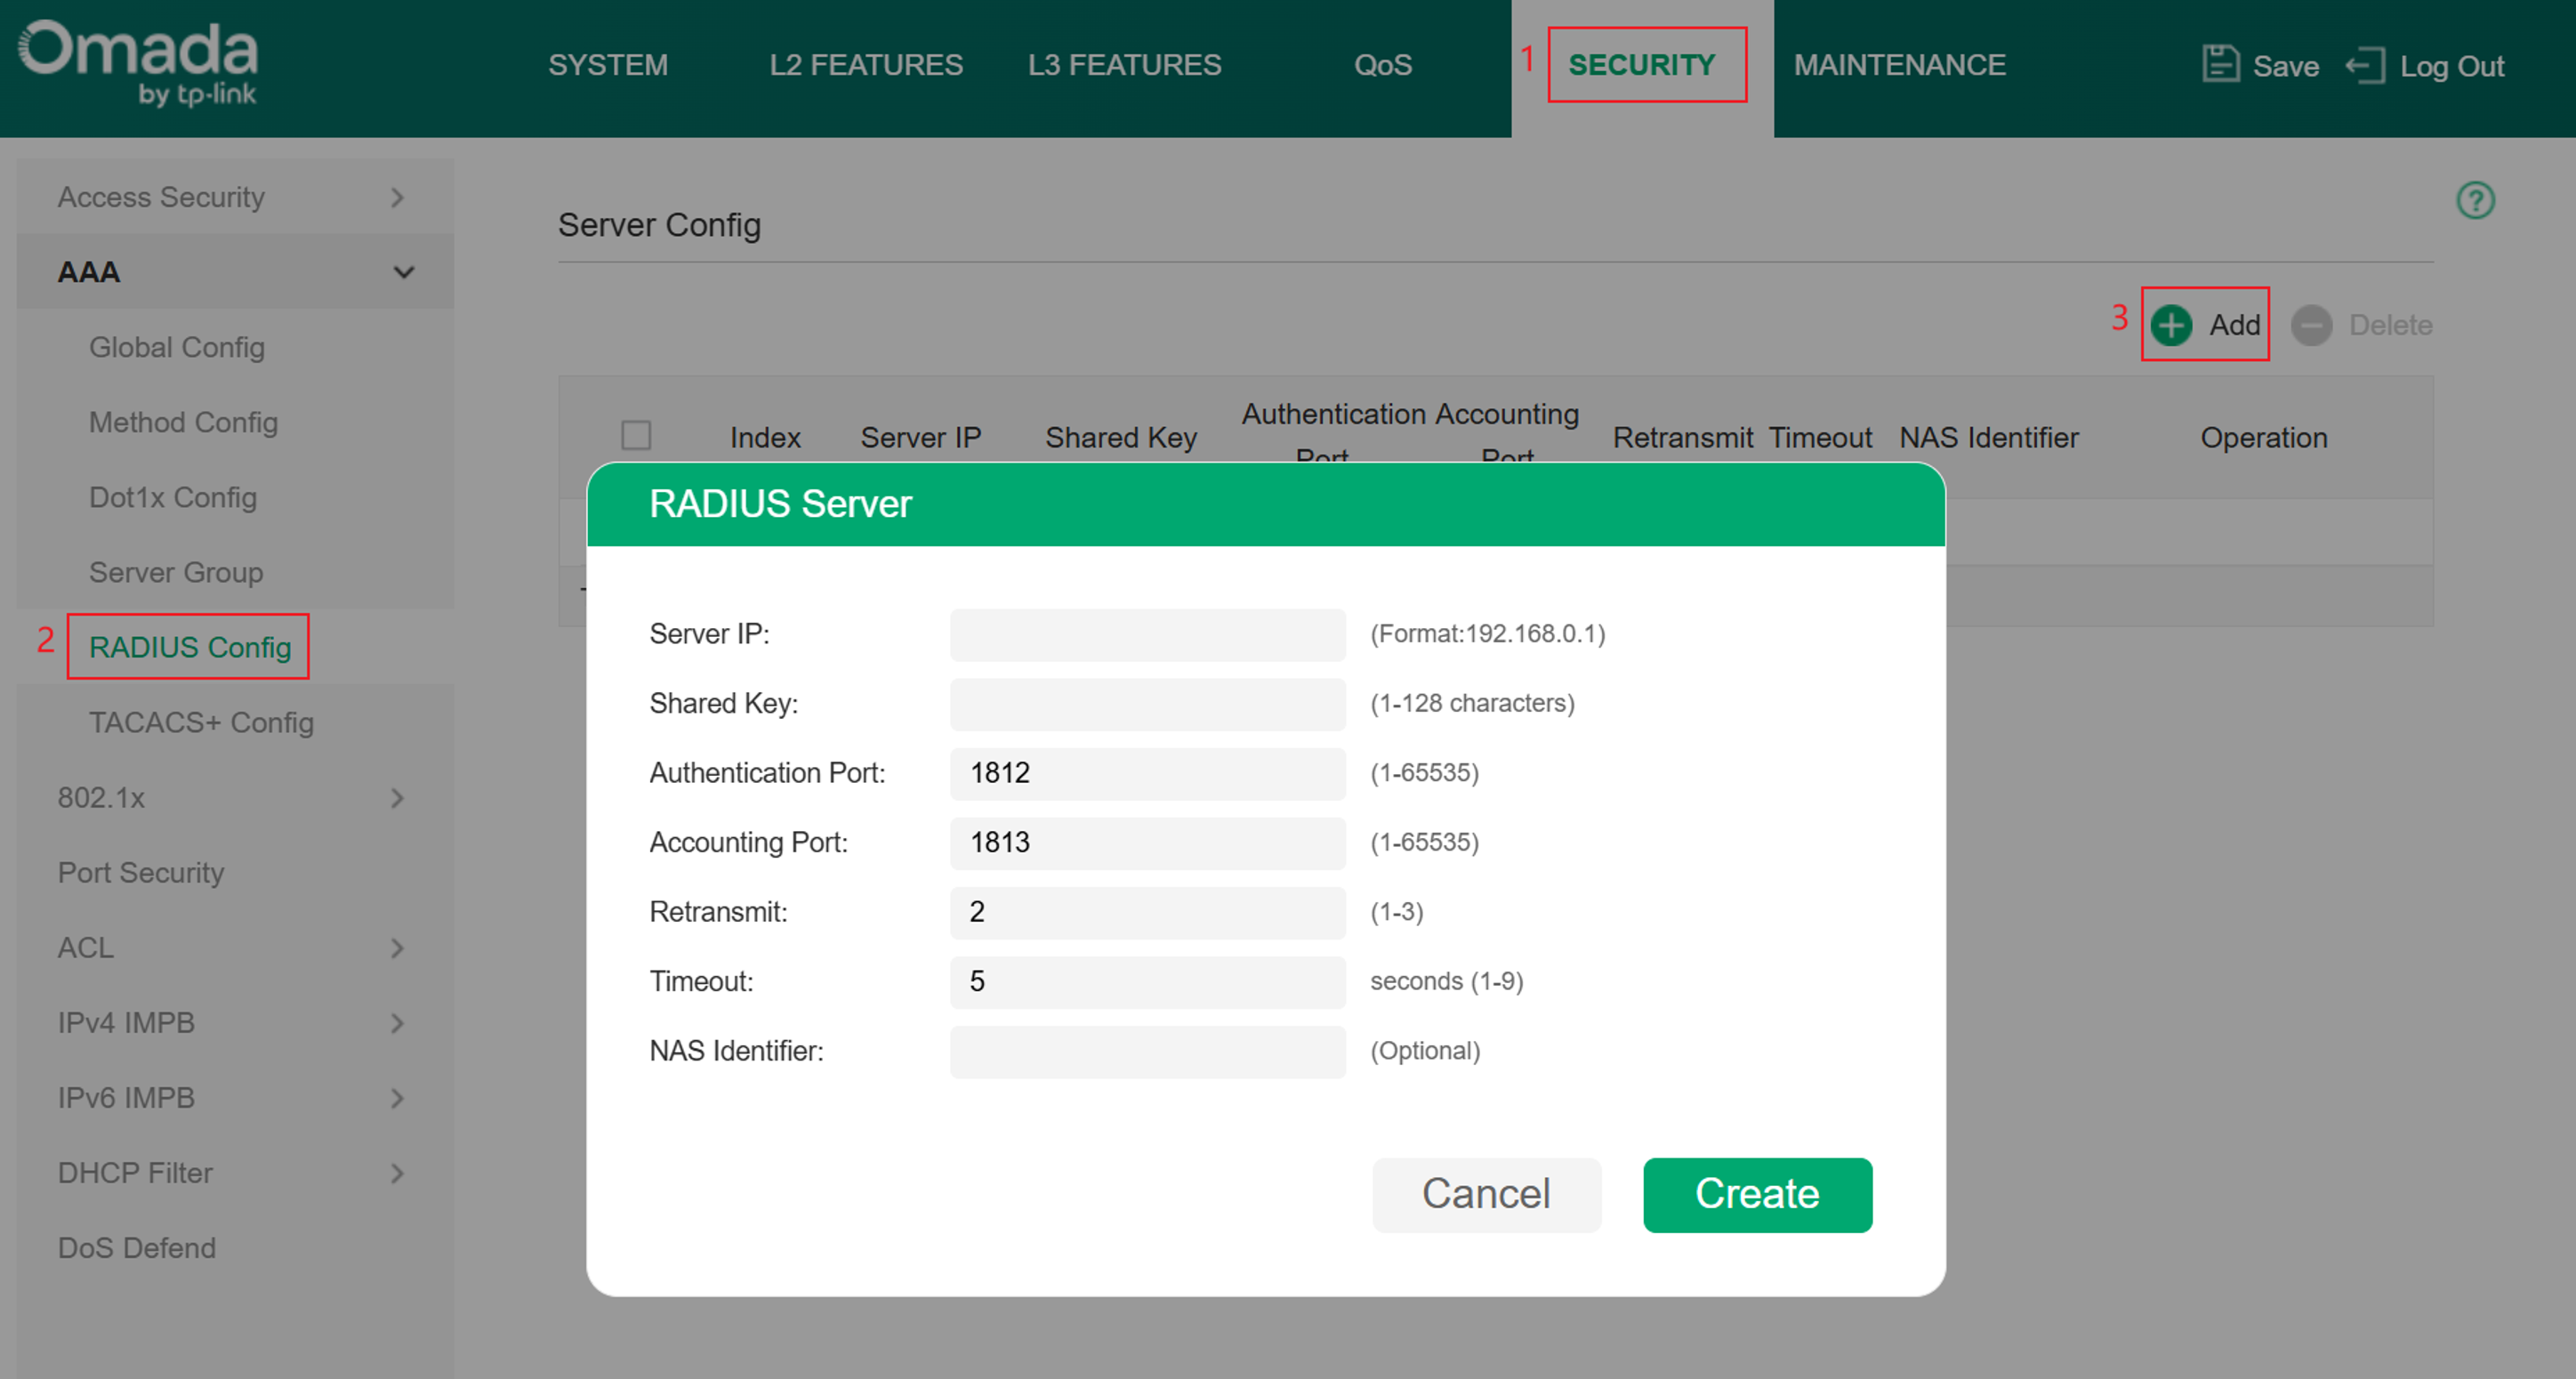Click the Add label
The image size is (2576, 1379).
[x=2234, y=325]
